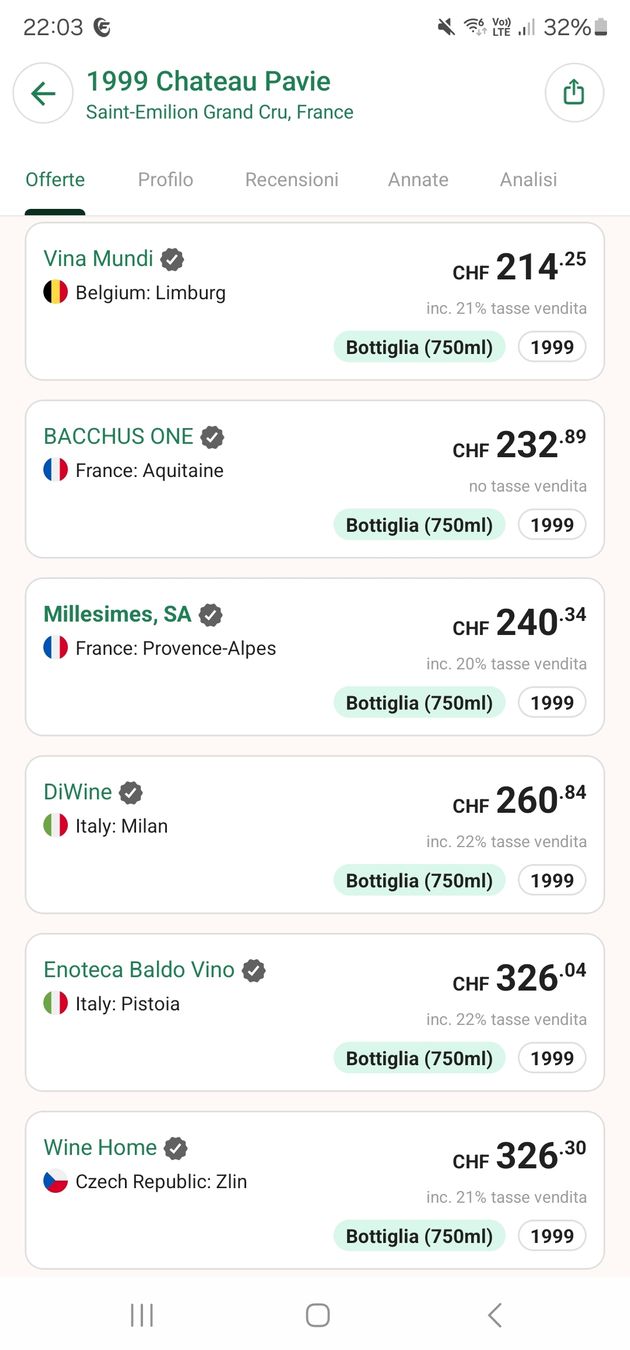The height and width of the screenshot is (1350, 630).
Task: Tap the back arrow in the header
Action: [42, 93]
